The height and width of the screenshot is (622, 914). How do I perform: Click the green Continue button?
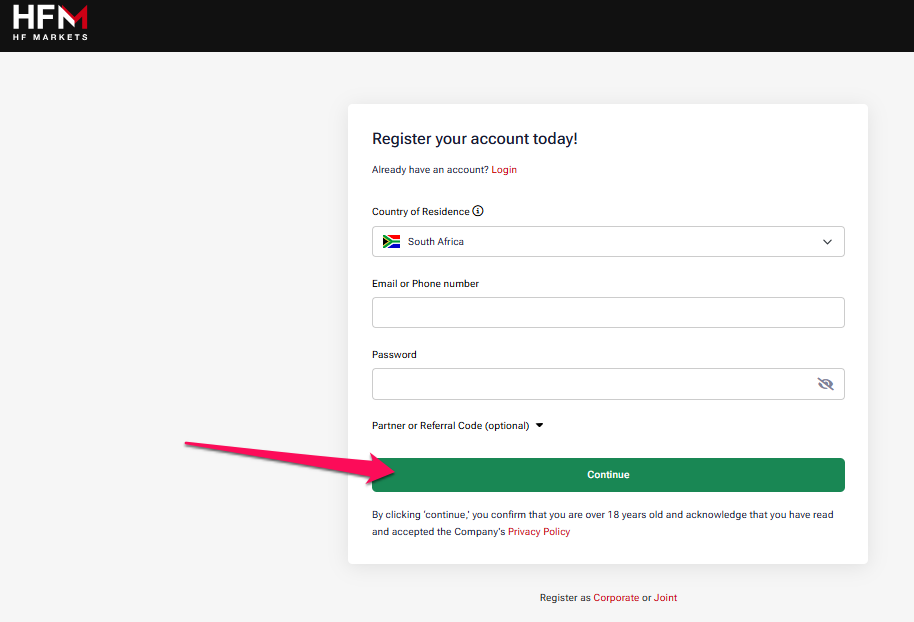[608, 475]
